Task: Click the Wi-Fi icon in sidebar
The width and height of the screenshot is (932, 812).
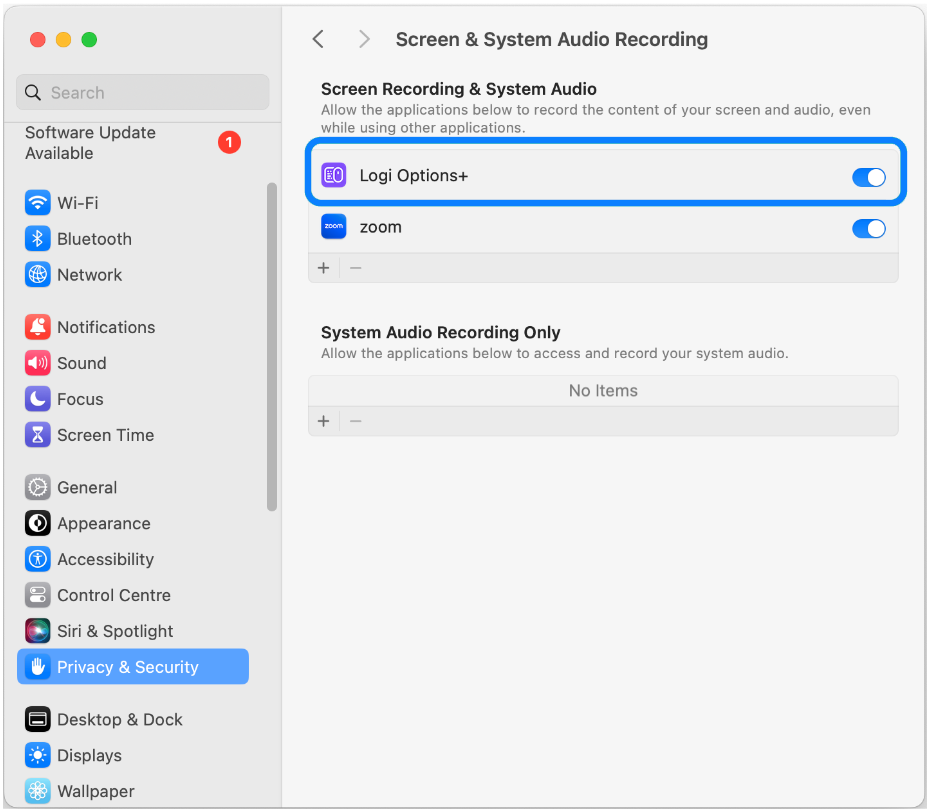Action: coord(38,203)
